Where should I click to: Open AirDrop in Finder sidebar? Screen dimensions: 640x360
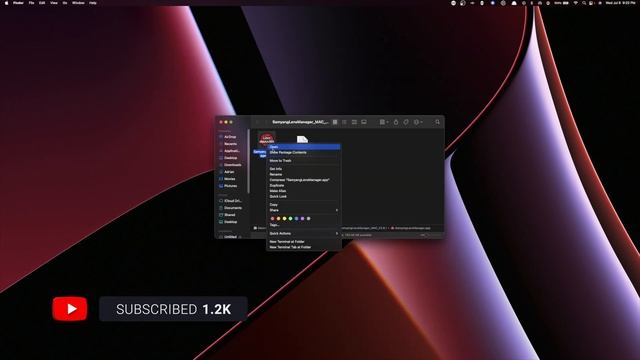click(231, 137)
